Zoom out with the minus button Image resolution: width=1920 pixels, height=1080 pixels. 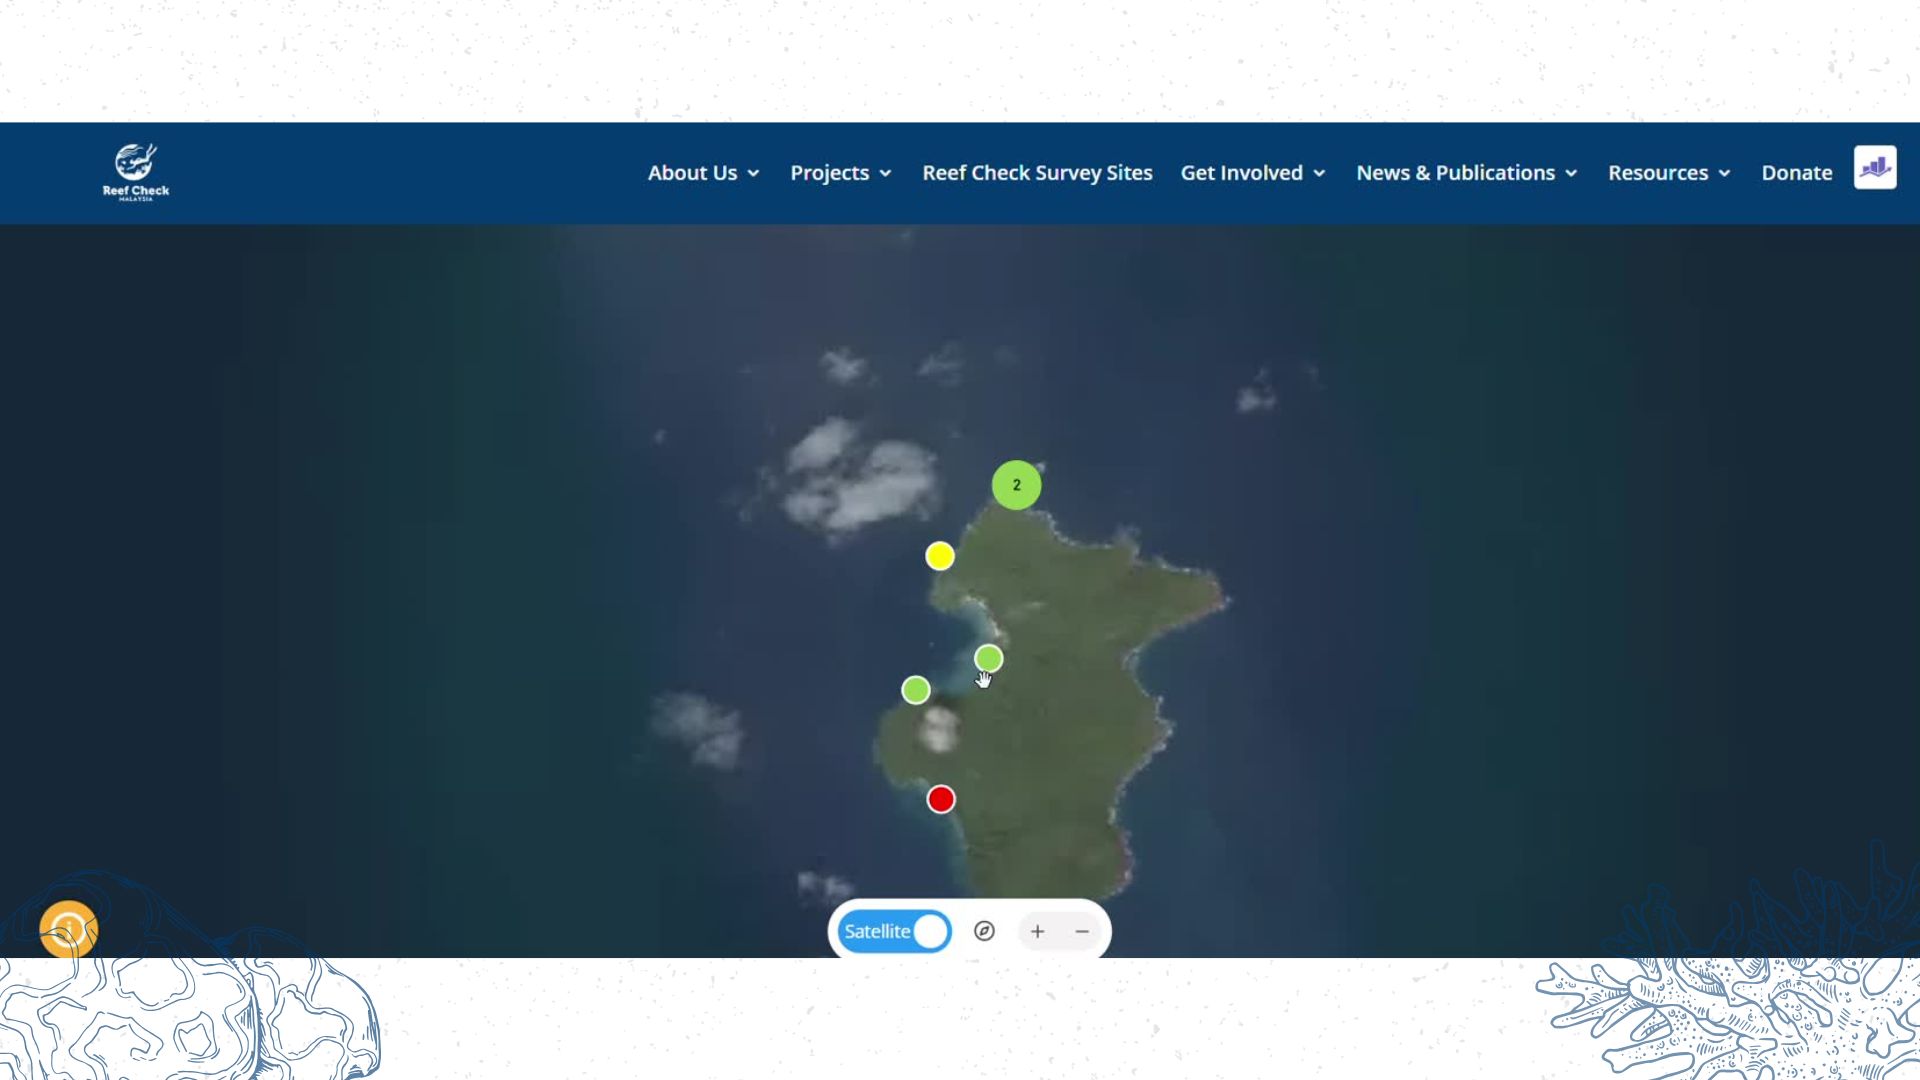click(1082, 931)
